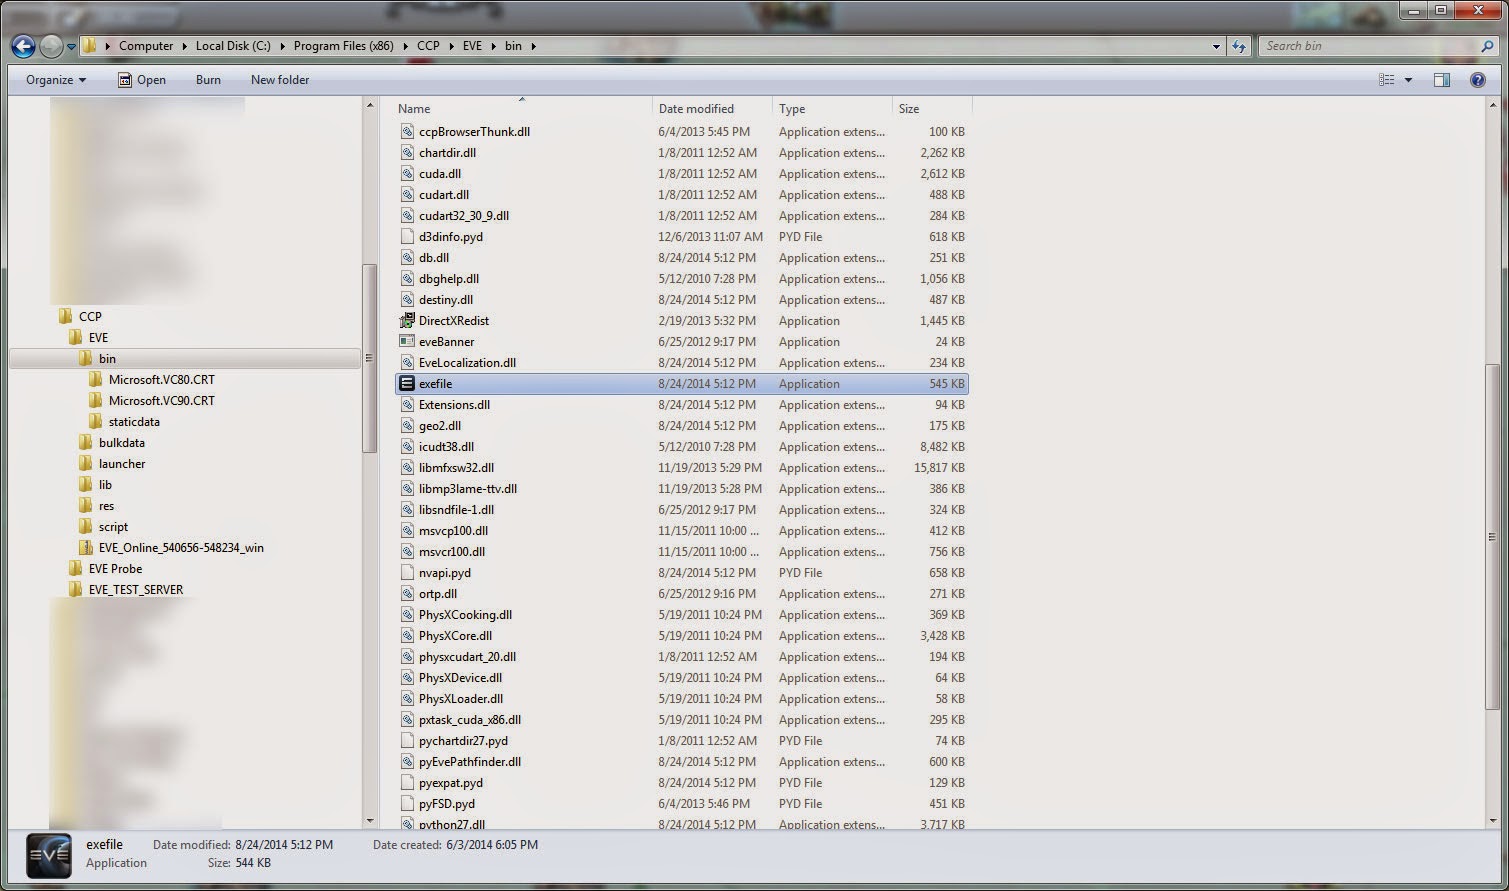Click the New folder button

click(280, 80)
